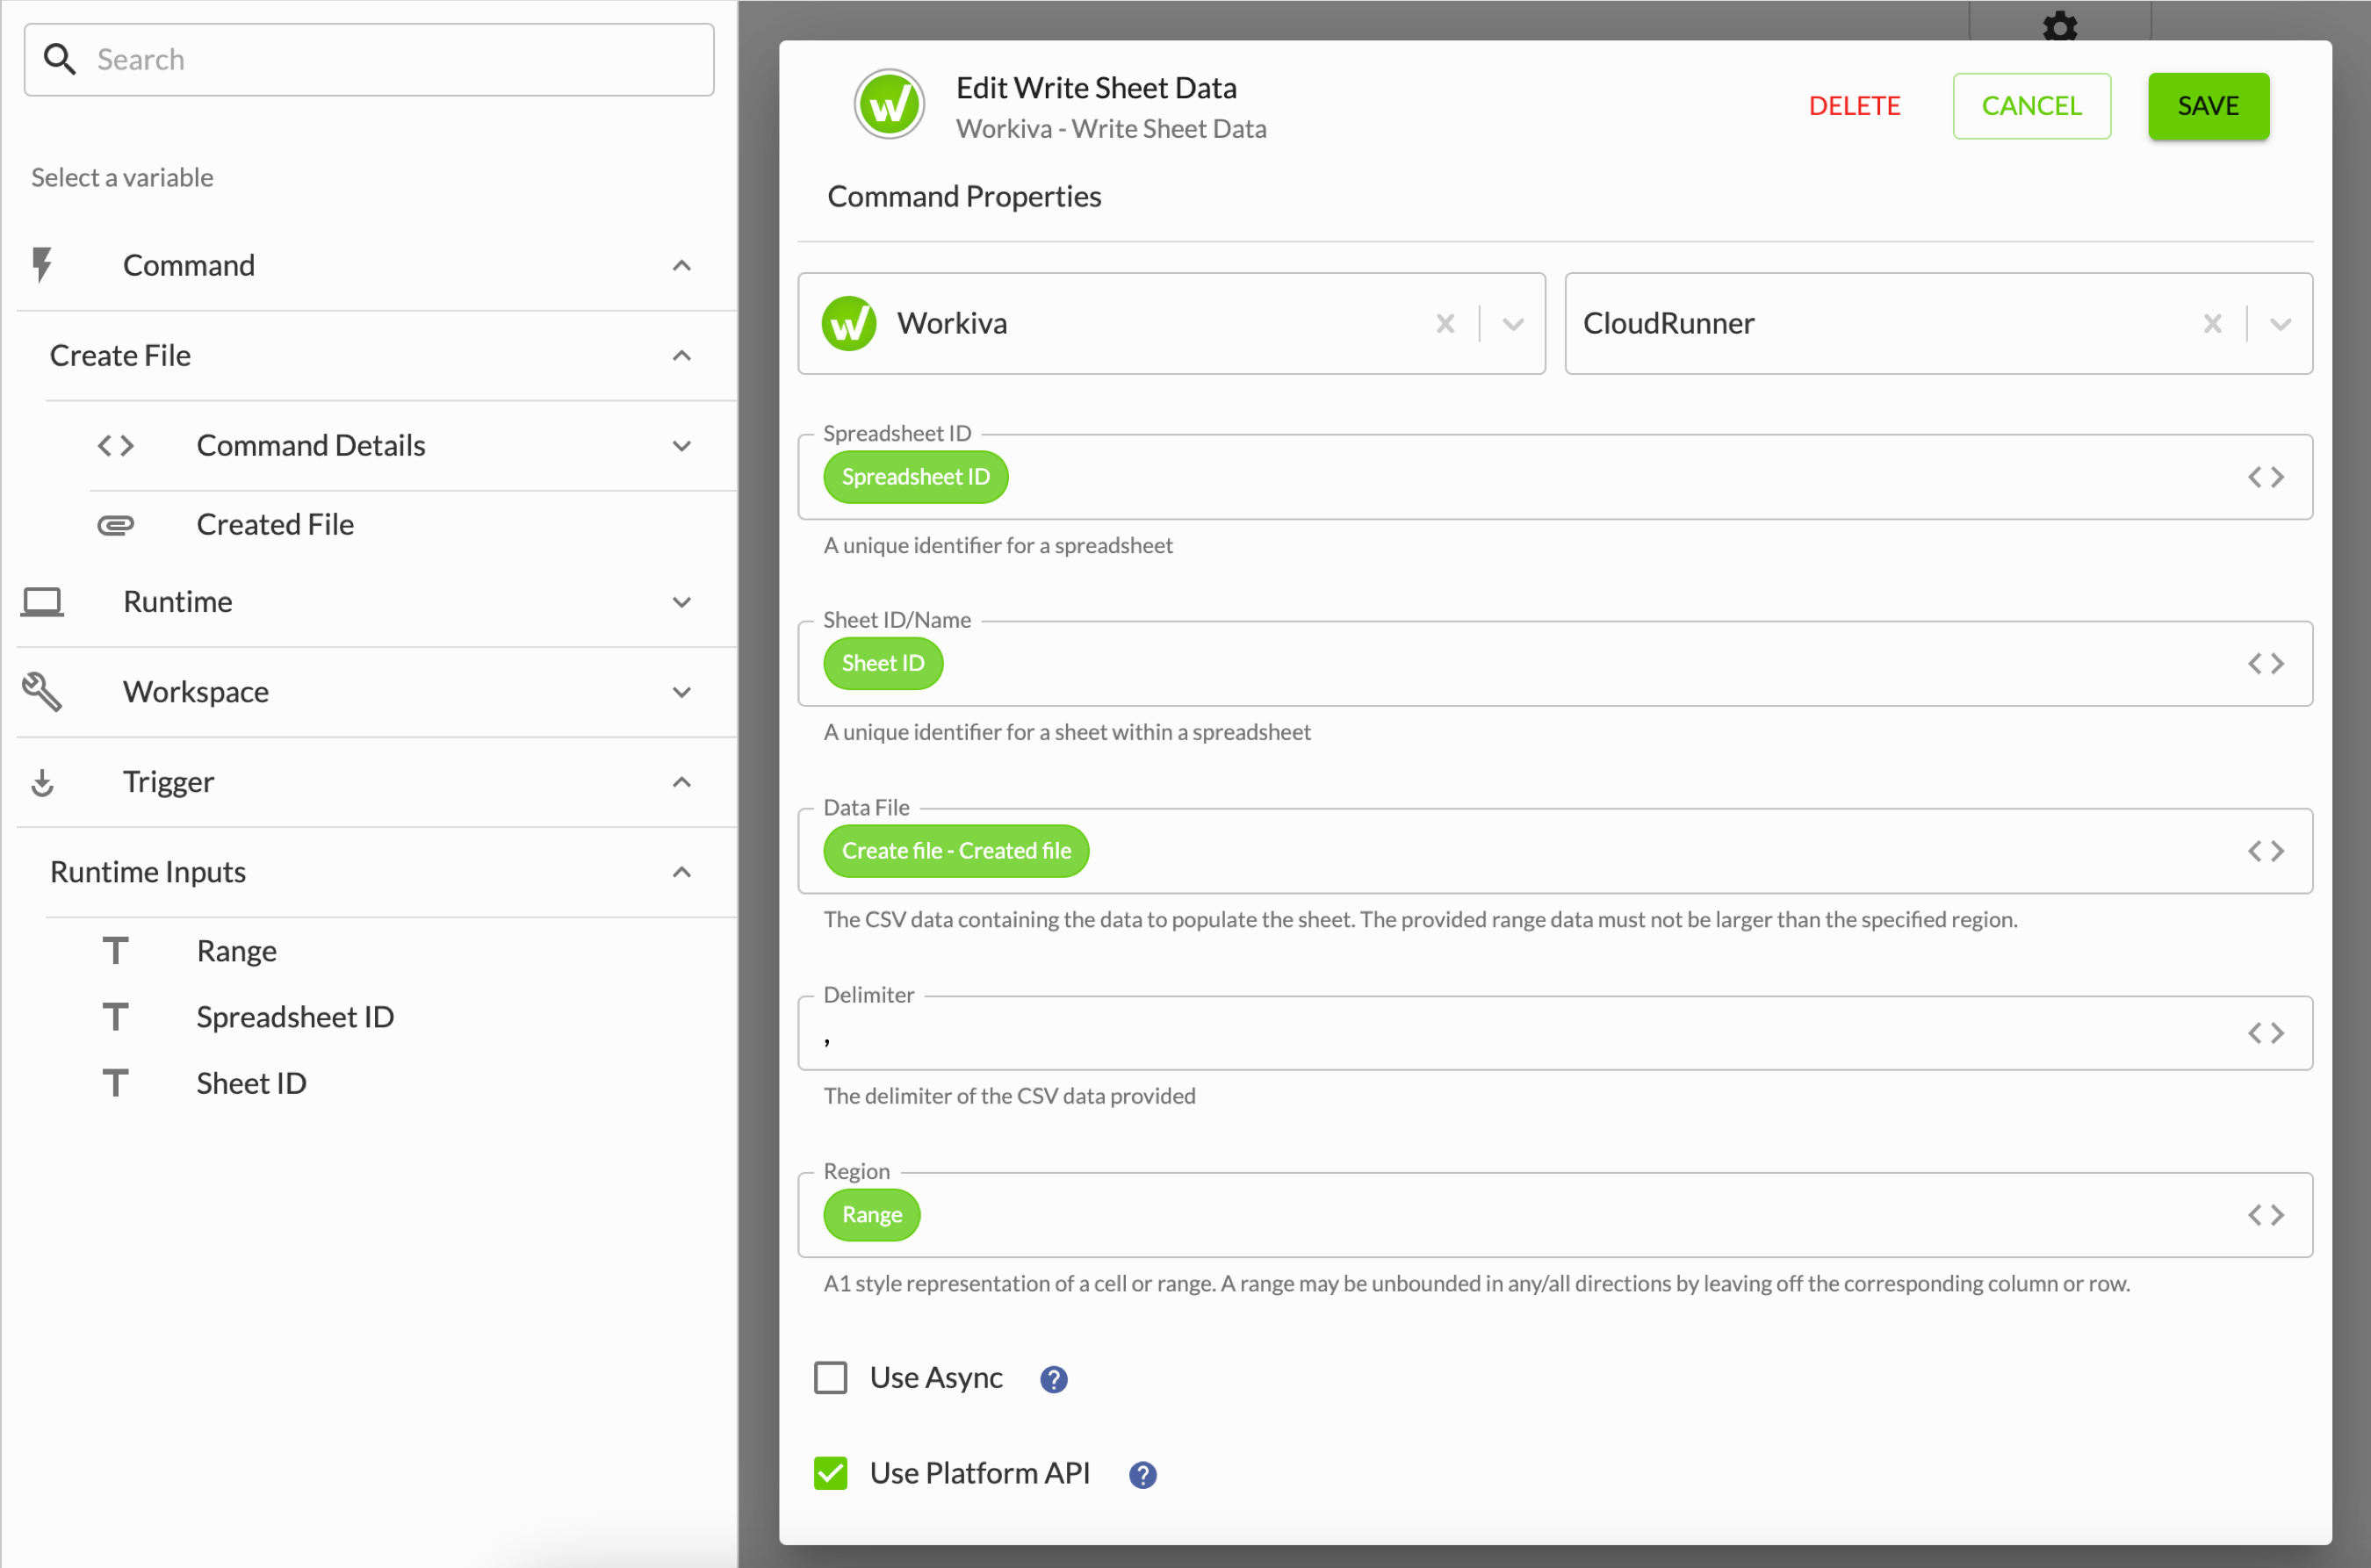The width and height of the screenshot is (2371, 1568).
Task: Click the Command Details code brackets icon
Action: pos(115,445)
